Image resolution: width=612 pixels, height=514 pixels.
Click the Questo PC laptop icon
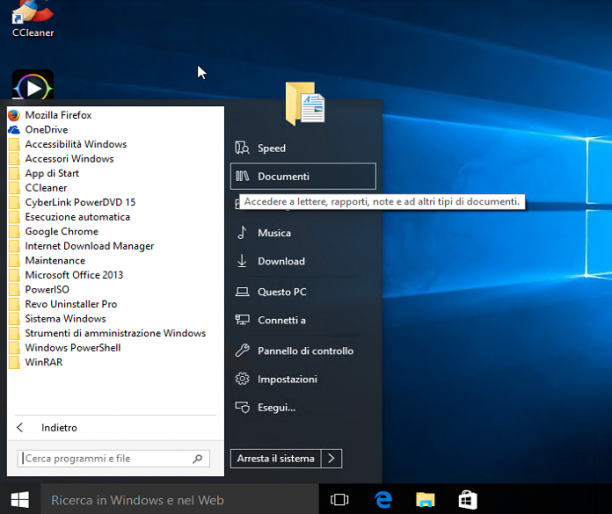tap(242, 292)
